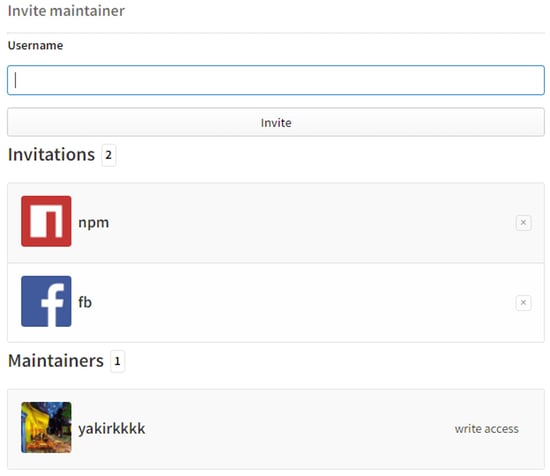Remove the npm invitation with the x
The image size is (550, 476).
pyautogui.click(x=523, y=222)
